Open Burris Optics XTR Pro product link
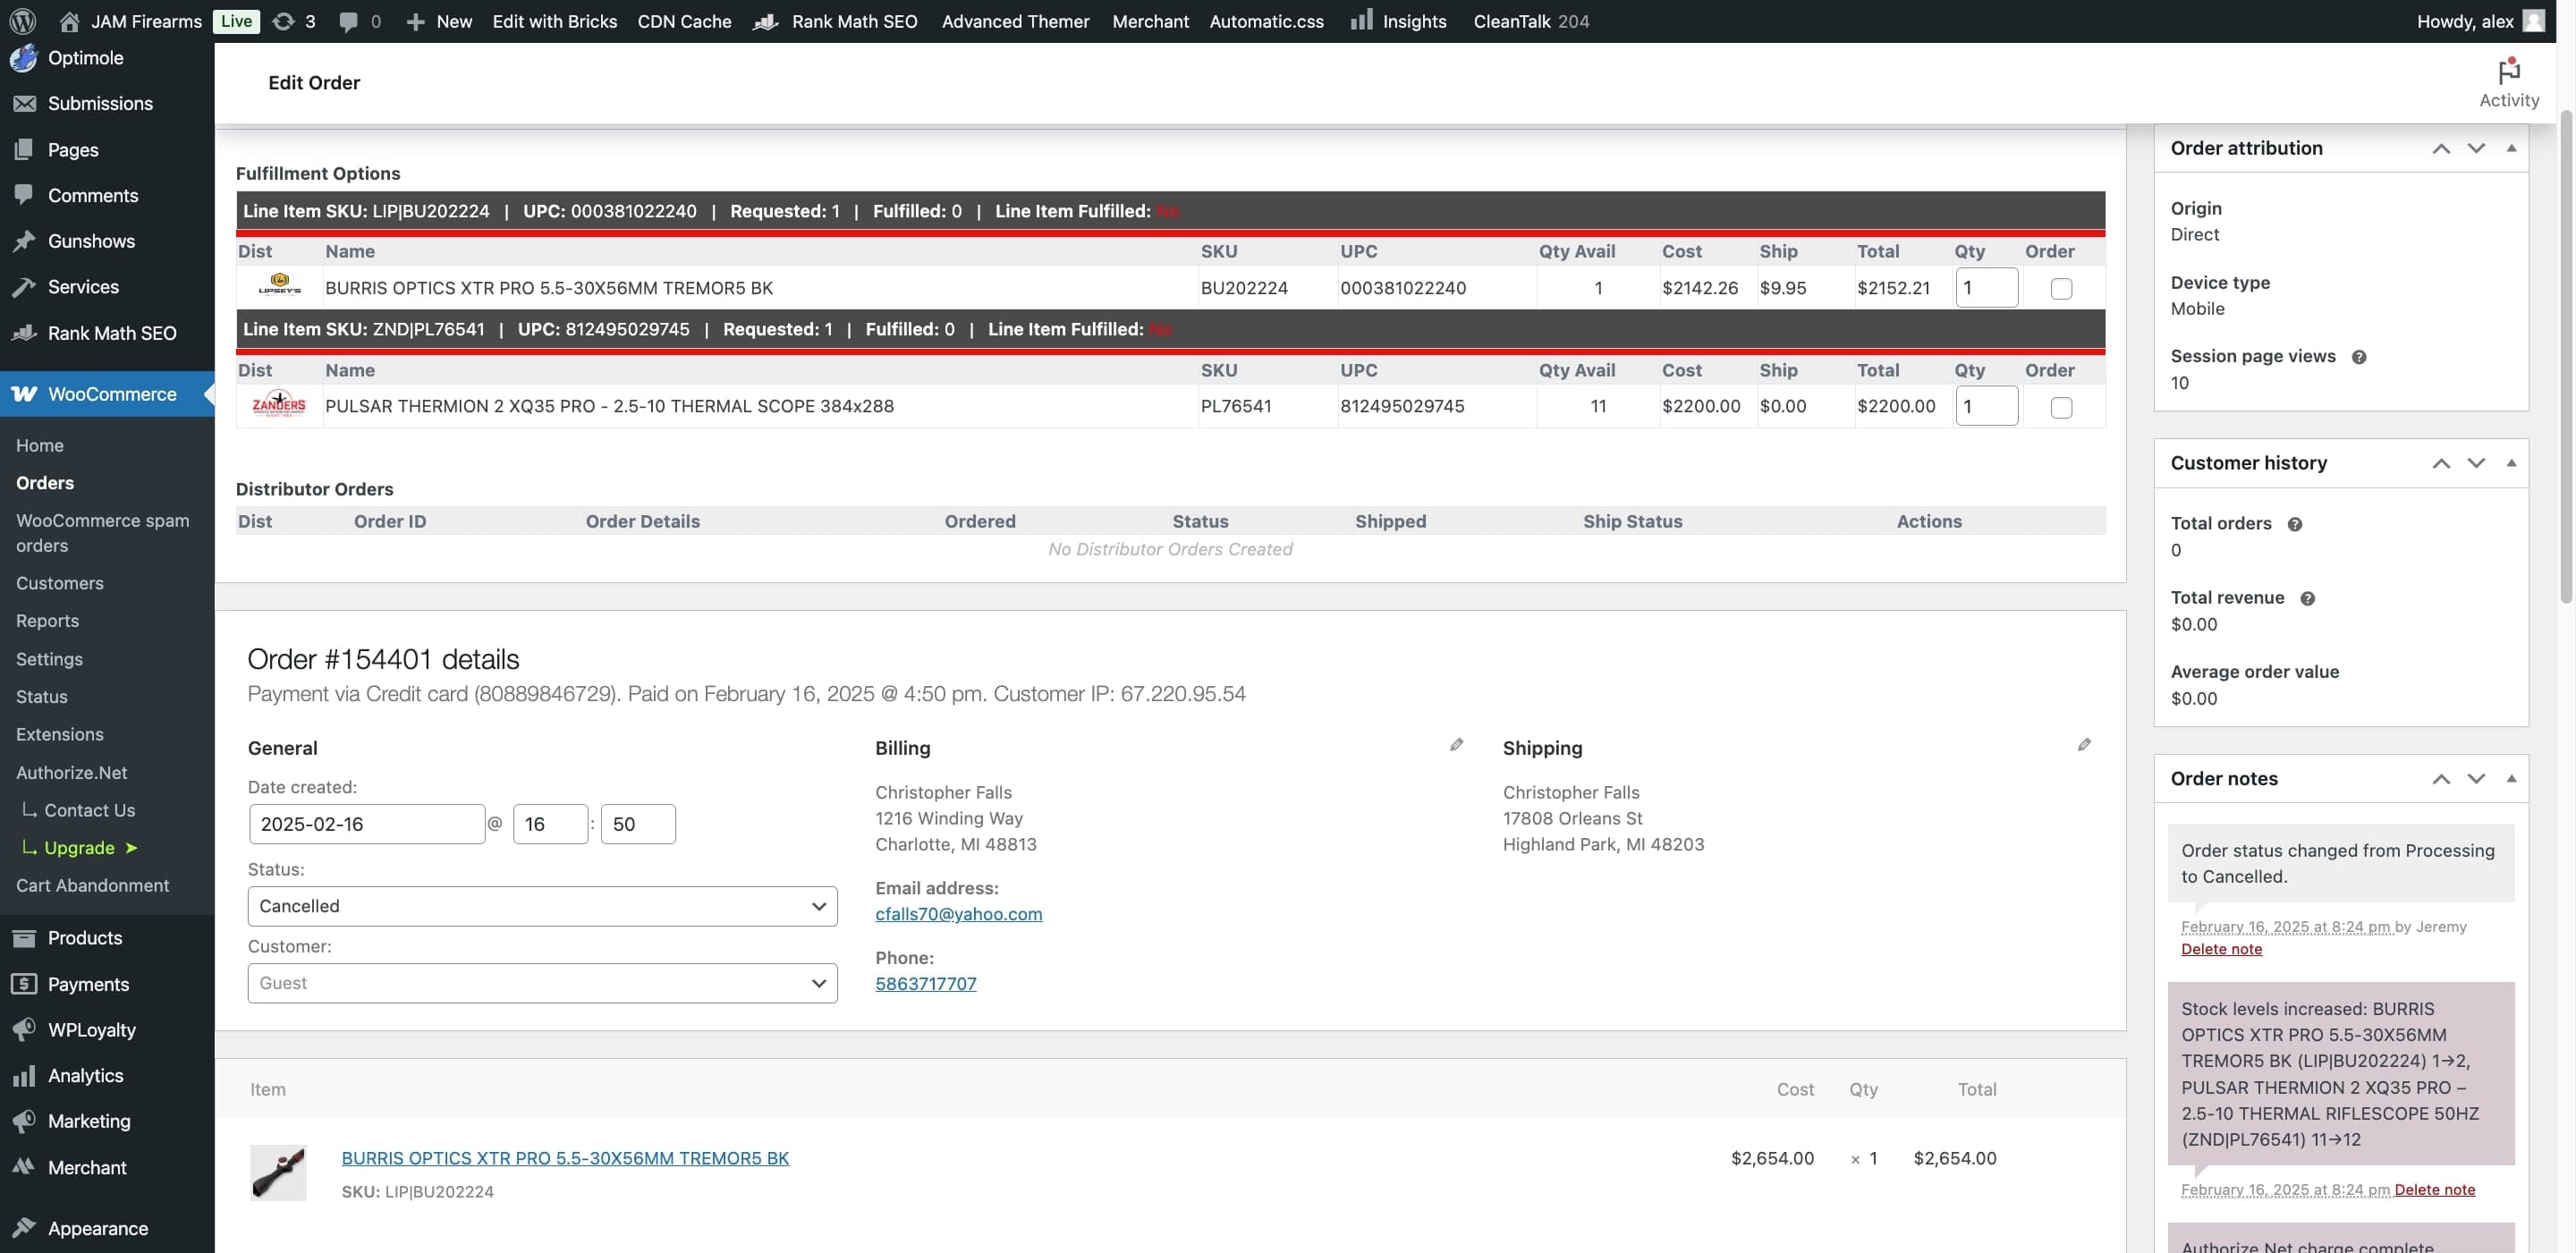 pyautogui.click(x=565, y=1158)
